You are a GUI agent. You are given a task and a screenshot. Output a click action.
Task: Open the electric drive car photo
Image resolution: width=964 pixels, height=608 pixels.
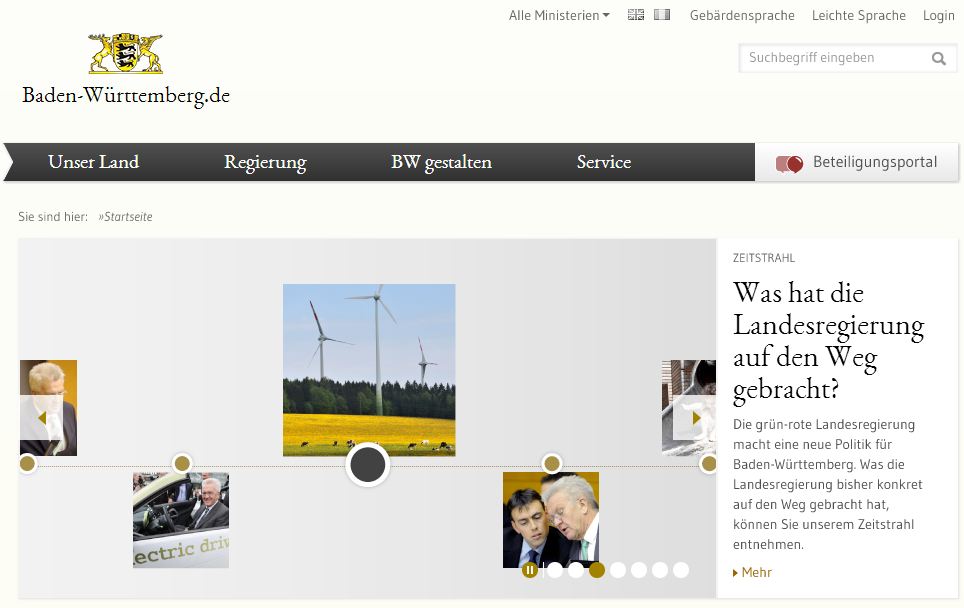[181, 520]
